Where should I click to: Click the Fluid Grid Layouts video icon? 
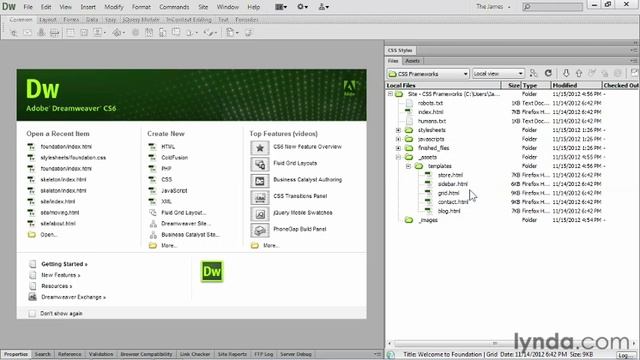point(260,164)
